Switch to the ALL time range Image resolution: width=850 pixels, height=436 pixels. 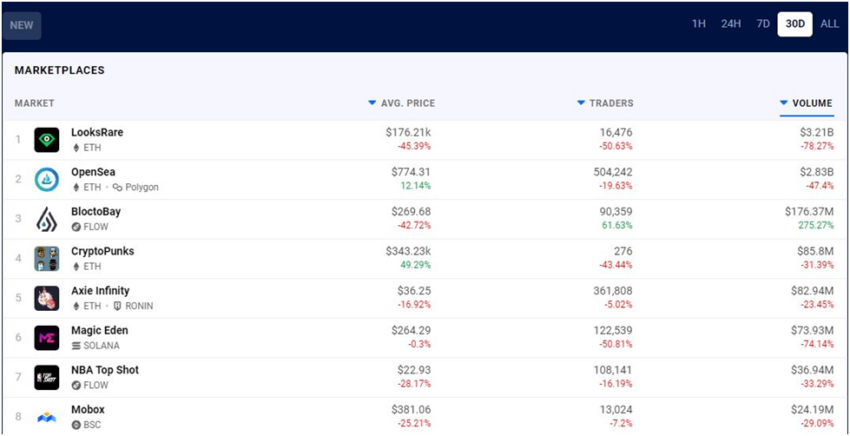tap(829, 24)
